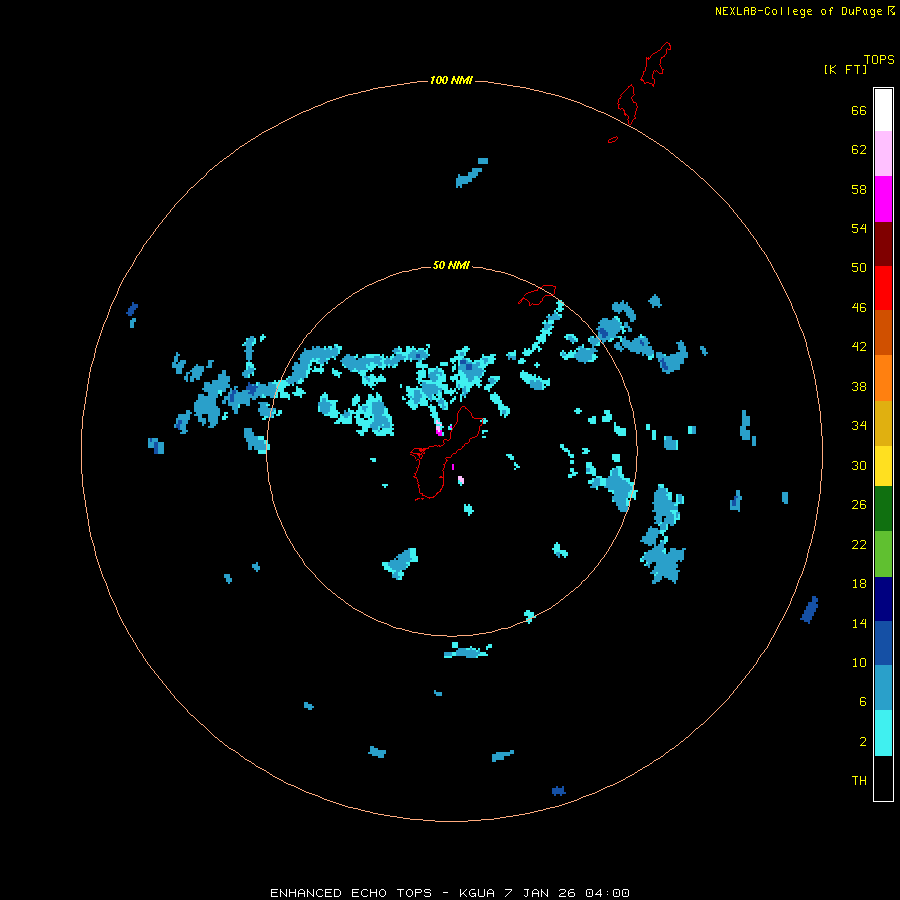Screen dimensions: 900x900
Task: Select the bright orange legend swatch
Action: 883,378
